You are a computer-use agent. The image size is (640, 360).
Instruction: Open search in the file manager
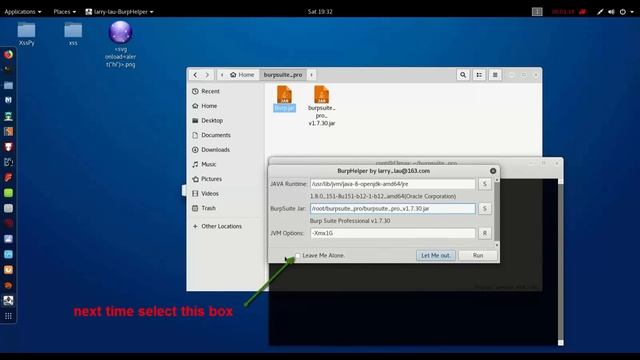click(x=463, y=75)
